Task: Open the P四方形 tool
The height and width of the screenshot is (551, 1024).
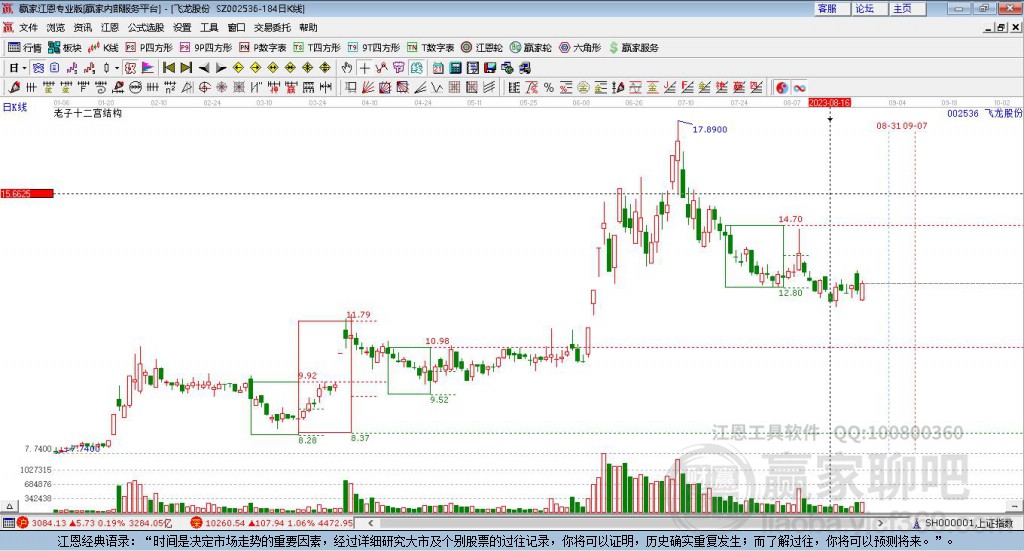Action: 149,48
